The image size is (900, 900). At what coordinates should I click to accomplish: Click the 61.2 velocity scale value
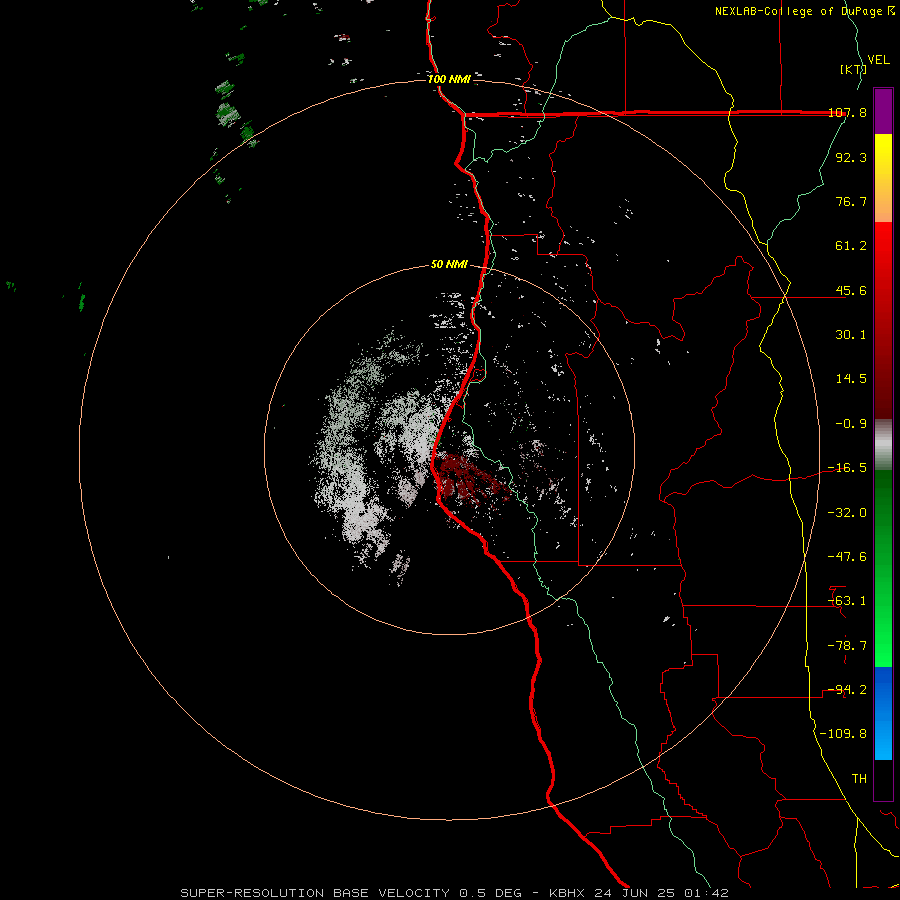coord(851,246)
